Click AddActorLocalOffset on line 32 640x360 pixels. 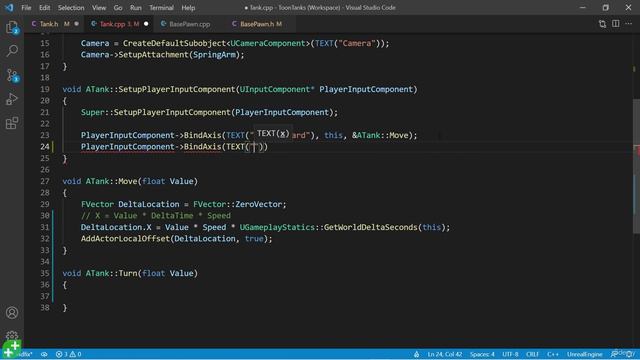125,239
